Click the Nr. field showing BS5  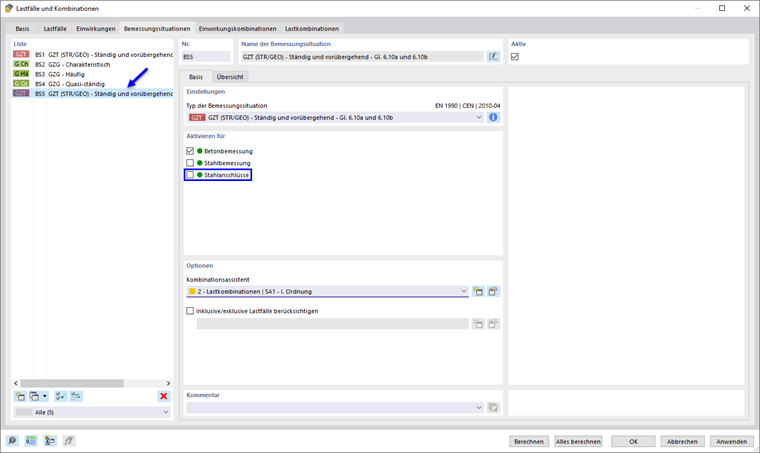206,57
